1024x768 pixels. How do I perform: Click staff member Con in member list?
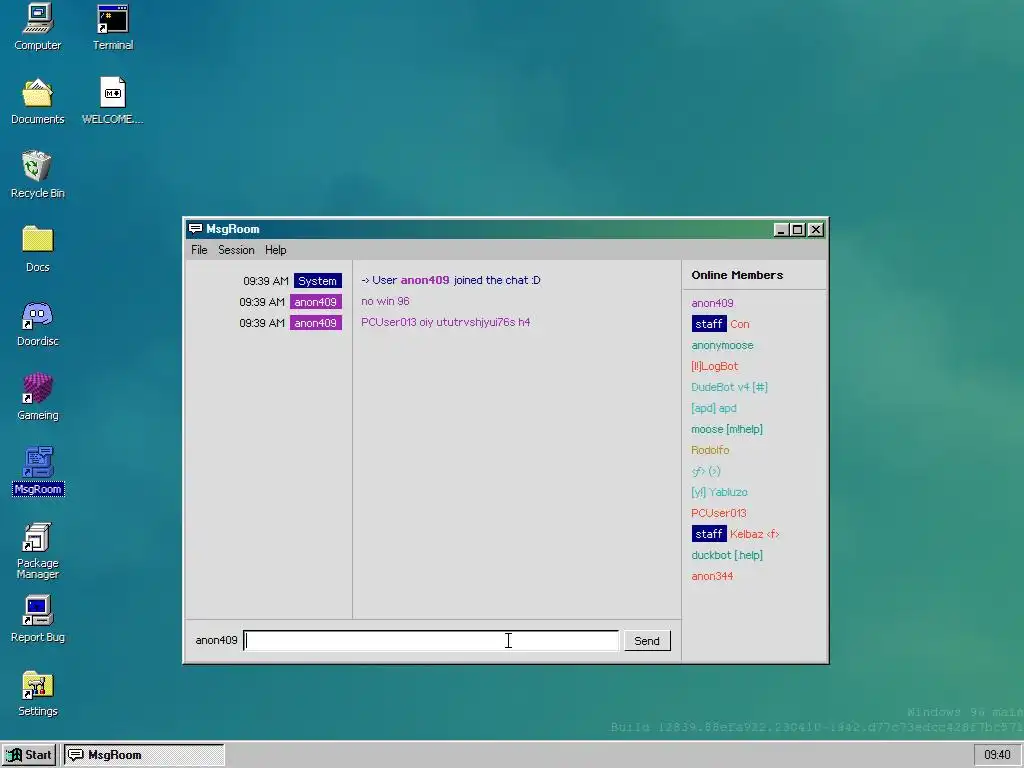739,324
